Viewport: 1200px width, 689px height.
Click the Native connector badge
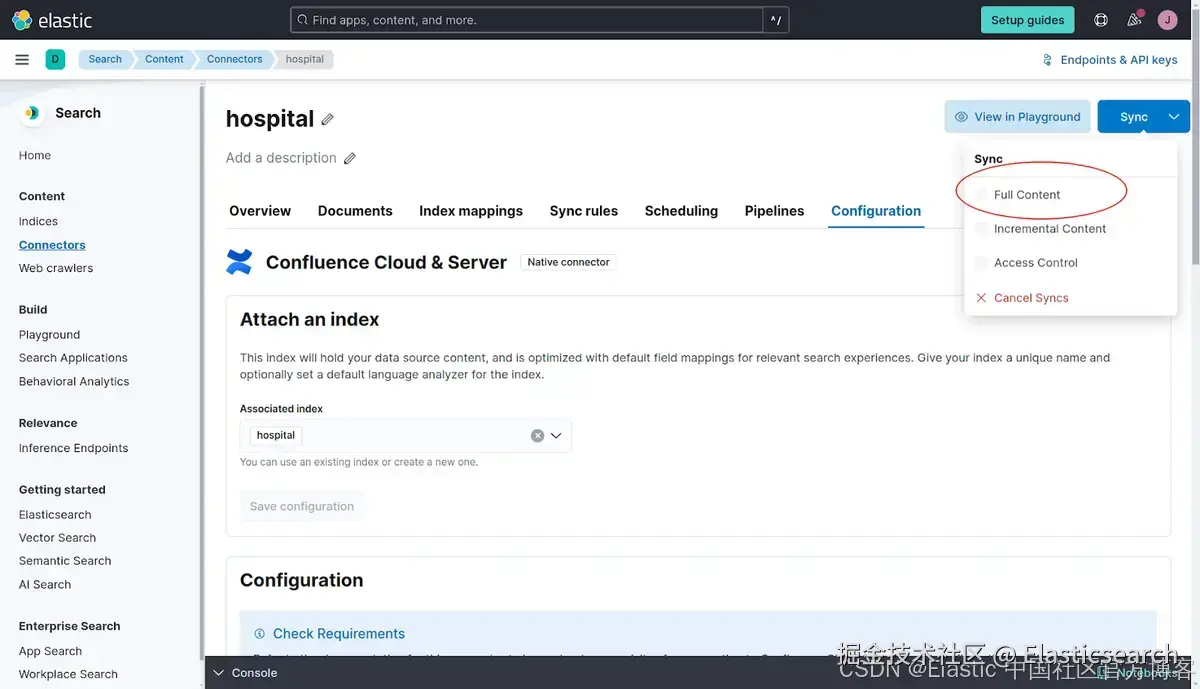coord(568,262)
